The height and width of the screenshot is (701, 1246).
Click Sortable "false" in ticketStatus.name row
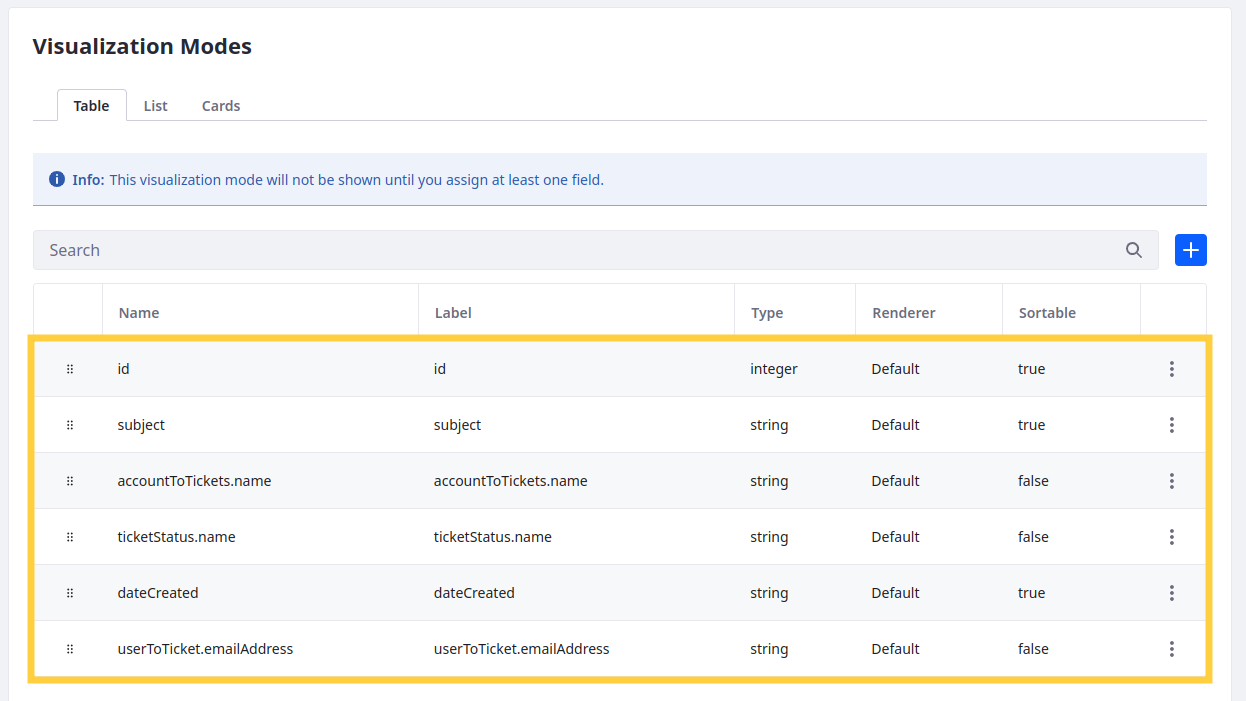tap(1033, 537)
